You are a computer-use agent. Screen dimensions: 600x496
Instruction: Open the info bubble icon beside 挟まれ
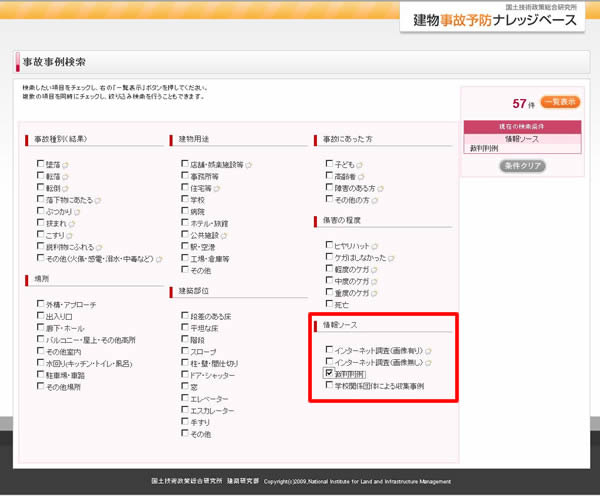coord(72,224)
